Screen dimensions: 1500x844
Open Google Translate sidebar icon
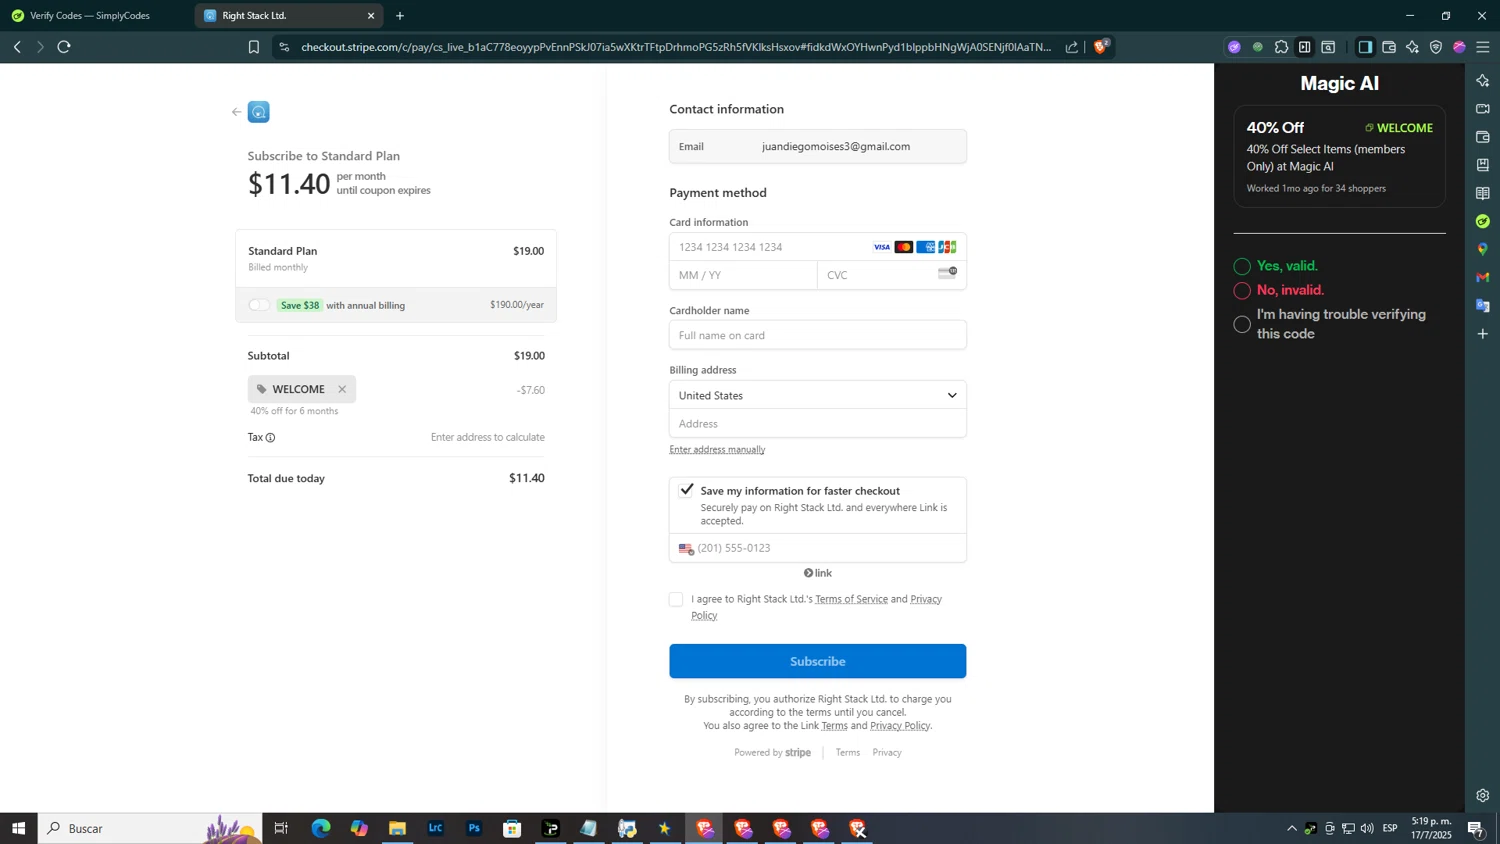click(x=1483, y=305)
